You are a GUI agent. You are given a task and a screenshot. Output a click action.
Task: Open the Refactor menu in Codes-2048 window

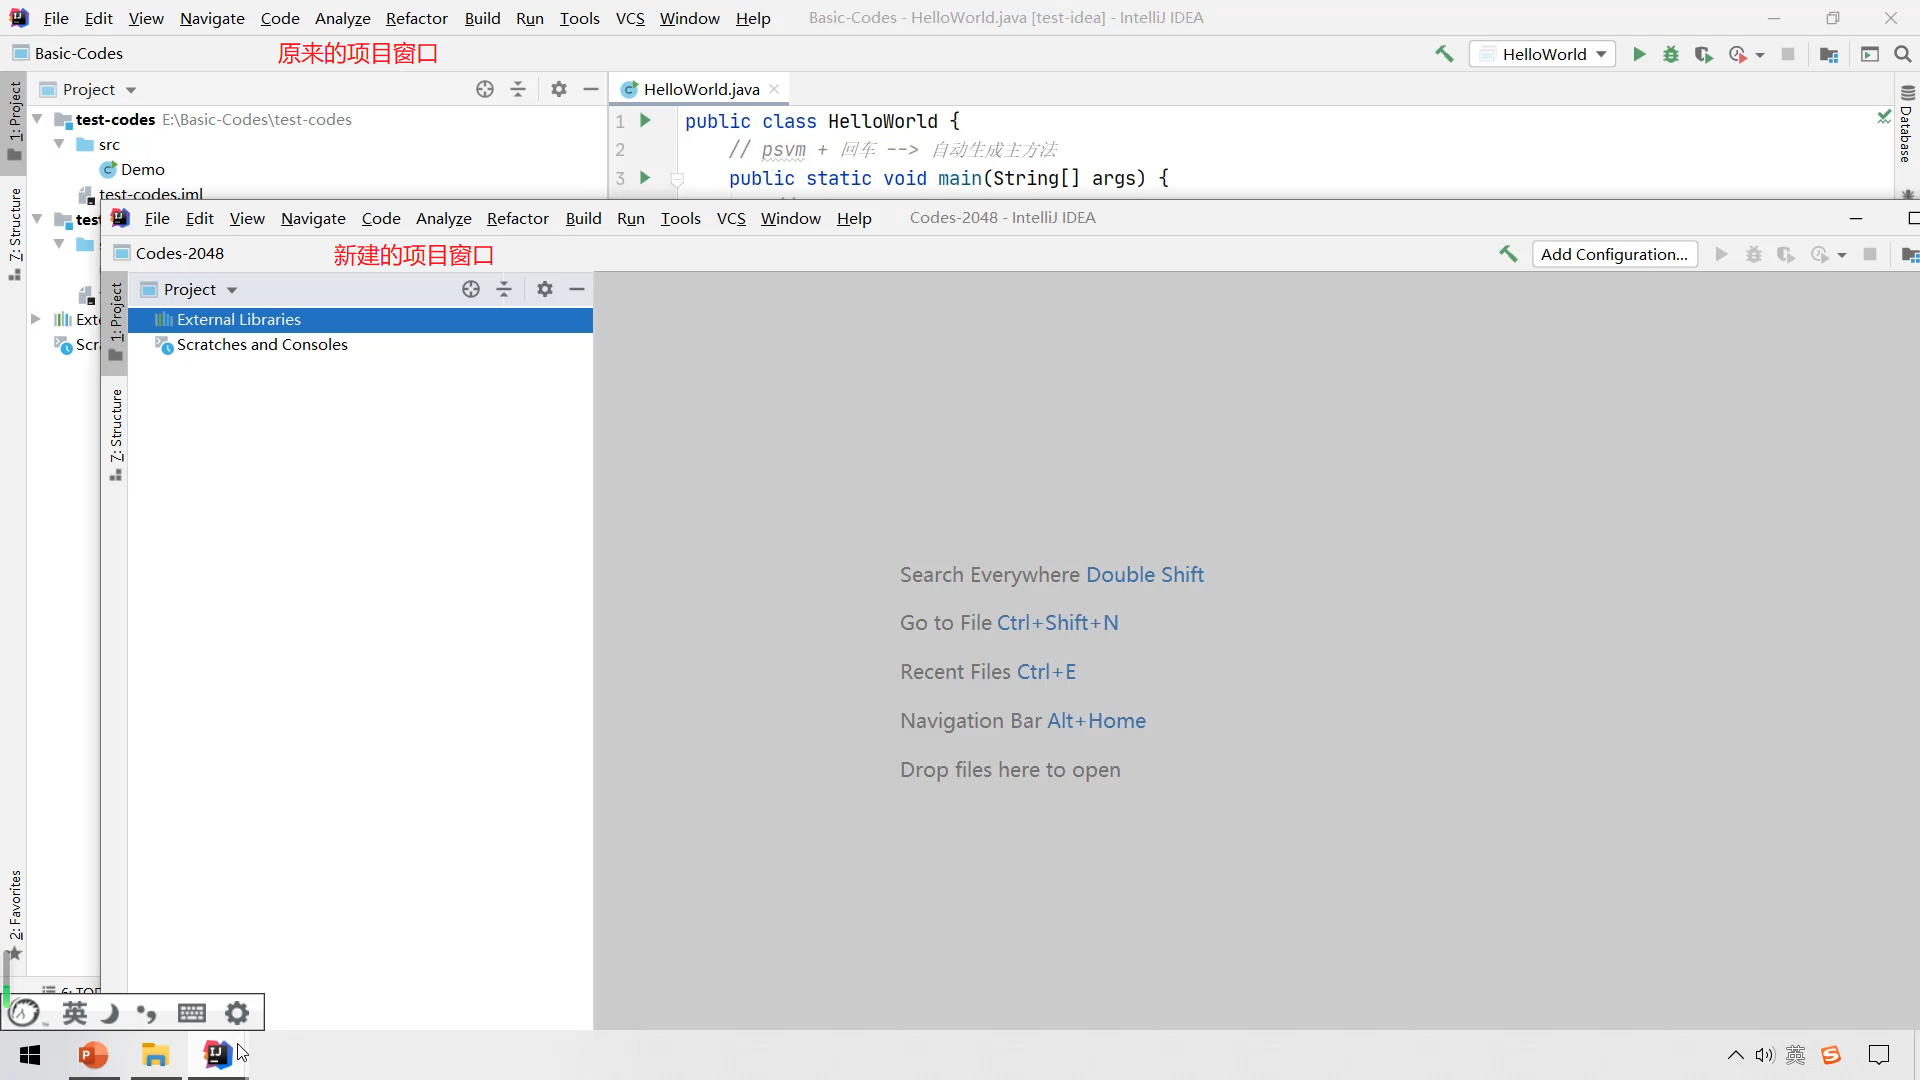tap(517, 218)
